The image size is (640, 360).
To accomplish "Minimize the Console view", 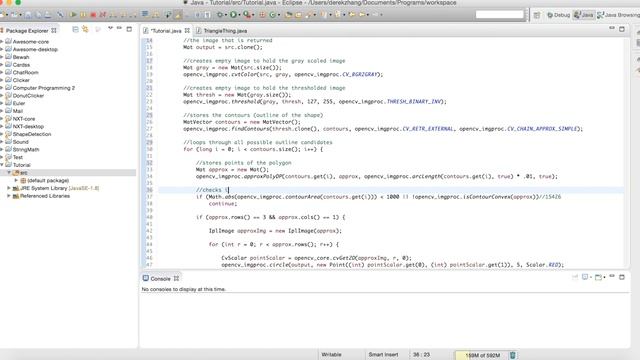I will pyautogui.click(x=612, y=276).
